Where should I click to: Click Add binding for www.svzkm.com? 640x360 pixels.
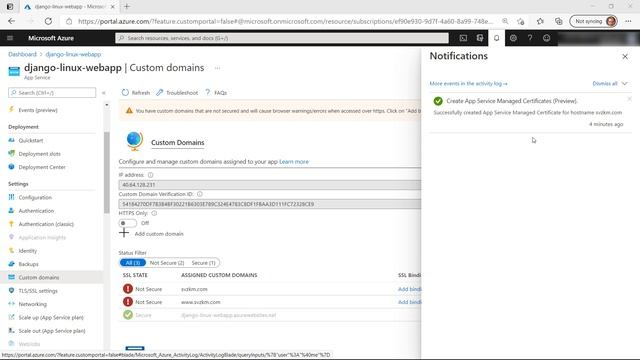(409, 302)
